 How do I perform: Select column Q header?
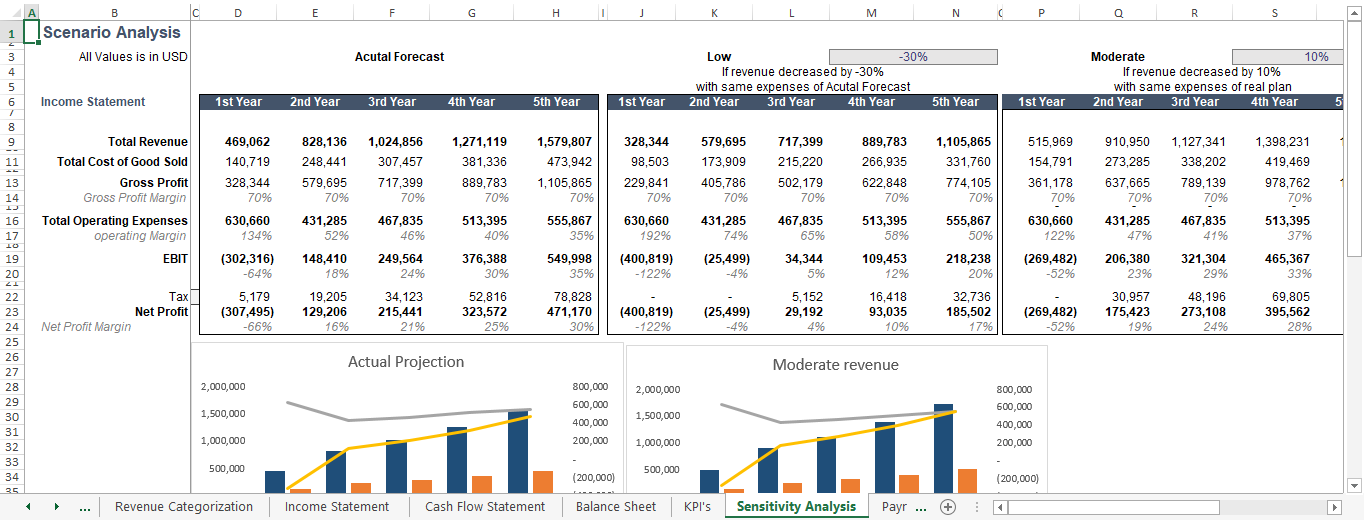pyautogui.click(x=1117, y=12)
